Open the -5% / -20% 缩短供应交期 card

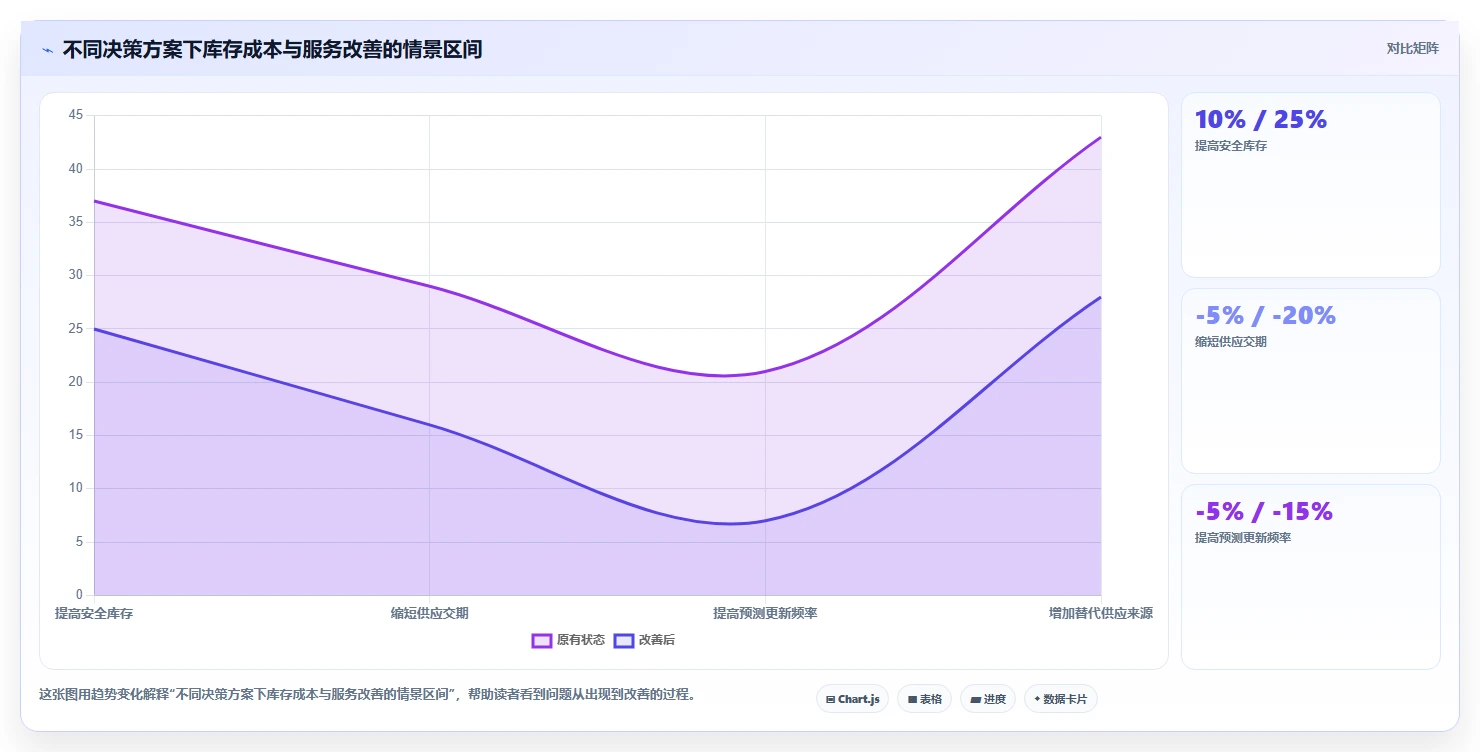click(x=1310, y=381)
